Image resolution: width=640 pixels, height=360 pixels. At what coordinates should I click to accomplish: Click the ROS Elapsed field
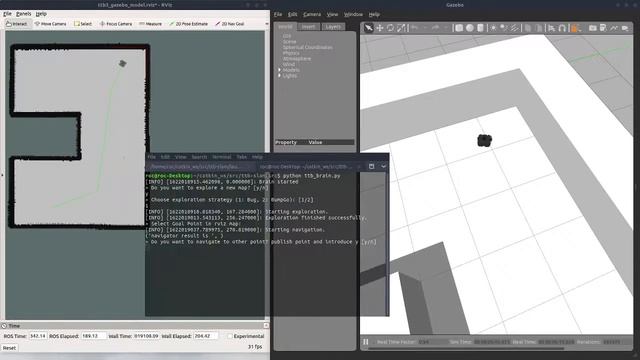pyautogui.click(x=93, y=336)
